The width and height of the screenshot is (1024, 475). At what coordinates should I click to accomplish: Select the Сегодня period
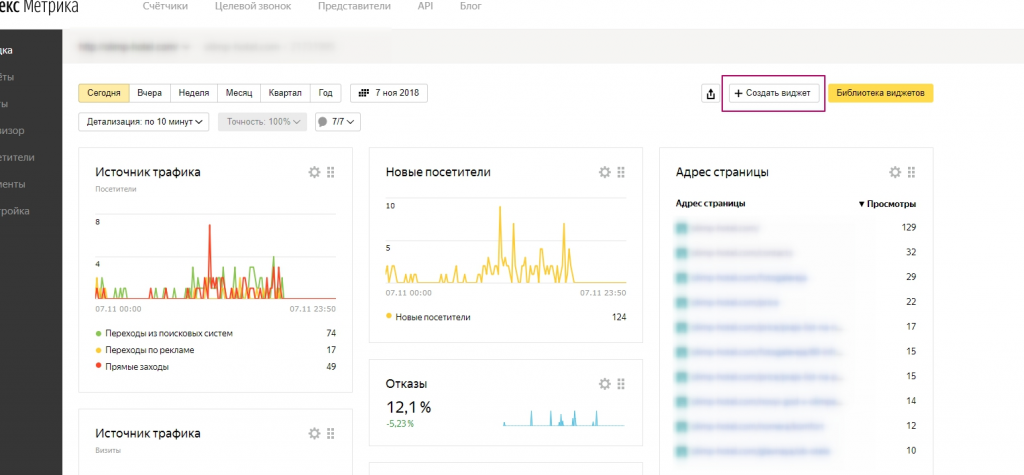point(104,93)
